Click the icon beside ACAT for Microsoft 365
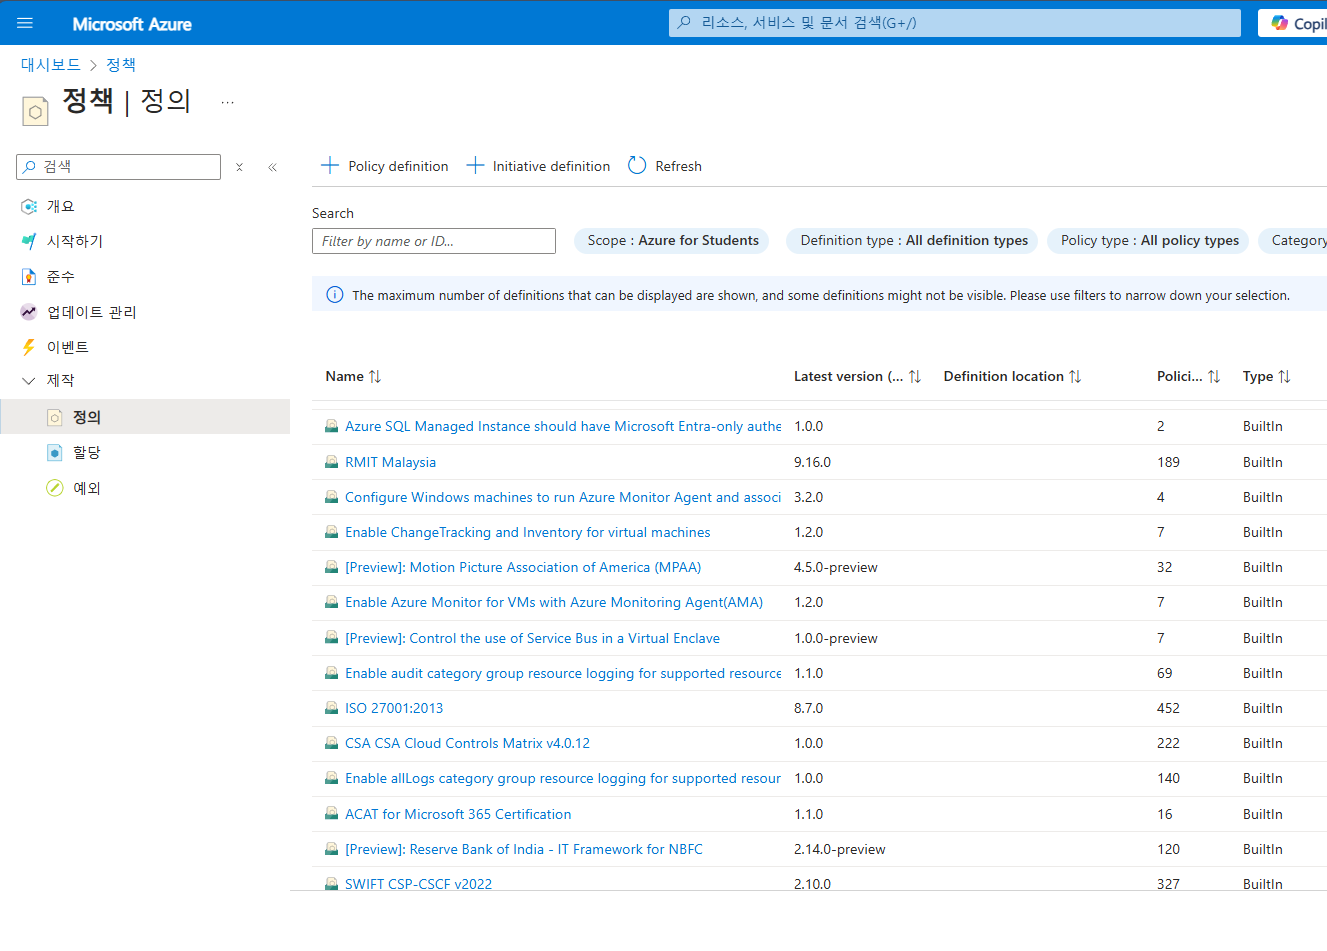The height and width of the screenshot is (951, 1327). 331,814
